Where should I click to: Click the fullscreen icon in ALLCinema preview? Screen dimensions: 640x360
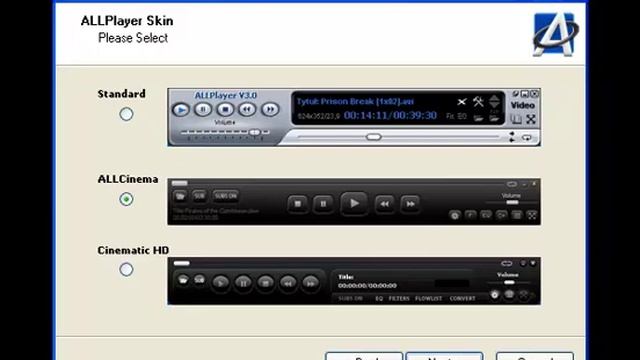532,215
